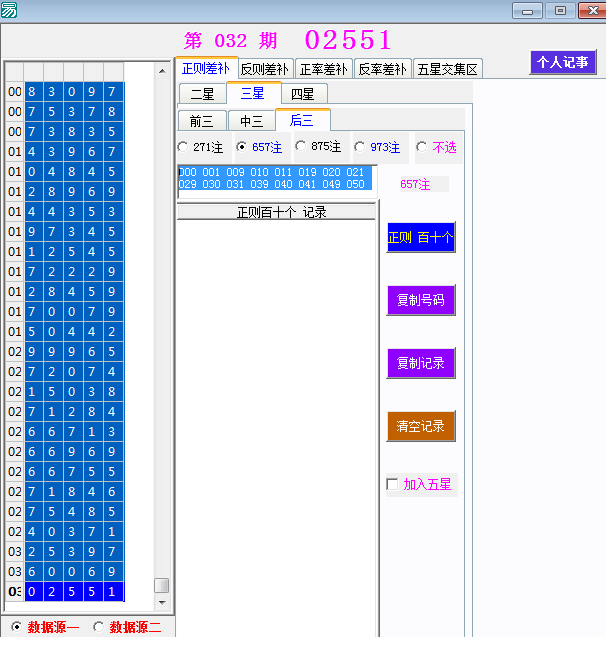Open the 反率差补 tab

point(382,69)
